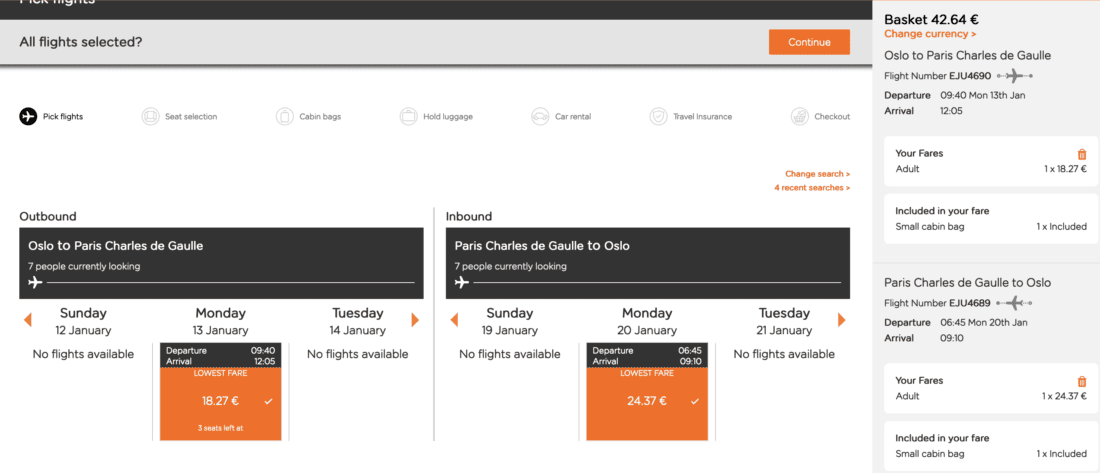Open the 4 recent searches link

pyautogui.click(x=811, y=188)
